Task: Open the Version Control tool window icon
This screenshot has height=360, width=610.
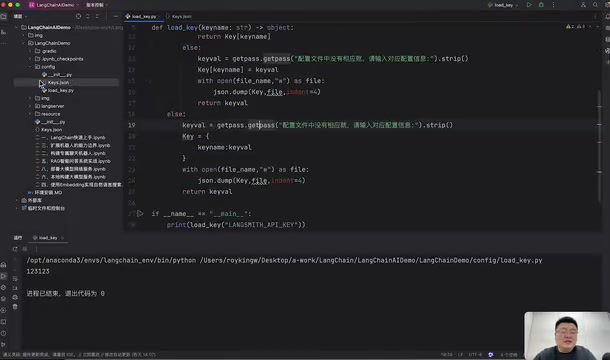Action: (x=4, y=344)
